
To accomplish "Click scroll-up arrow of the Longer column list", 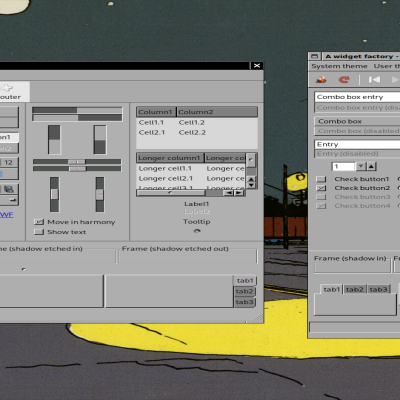I will click(252, 179).
